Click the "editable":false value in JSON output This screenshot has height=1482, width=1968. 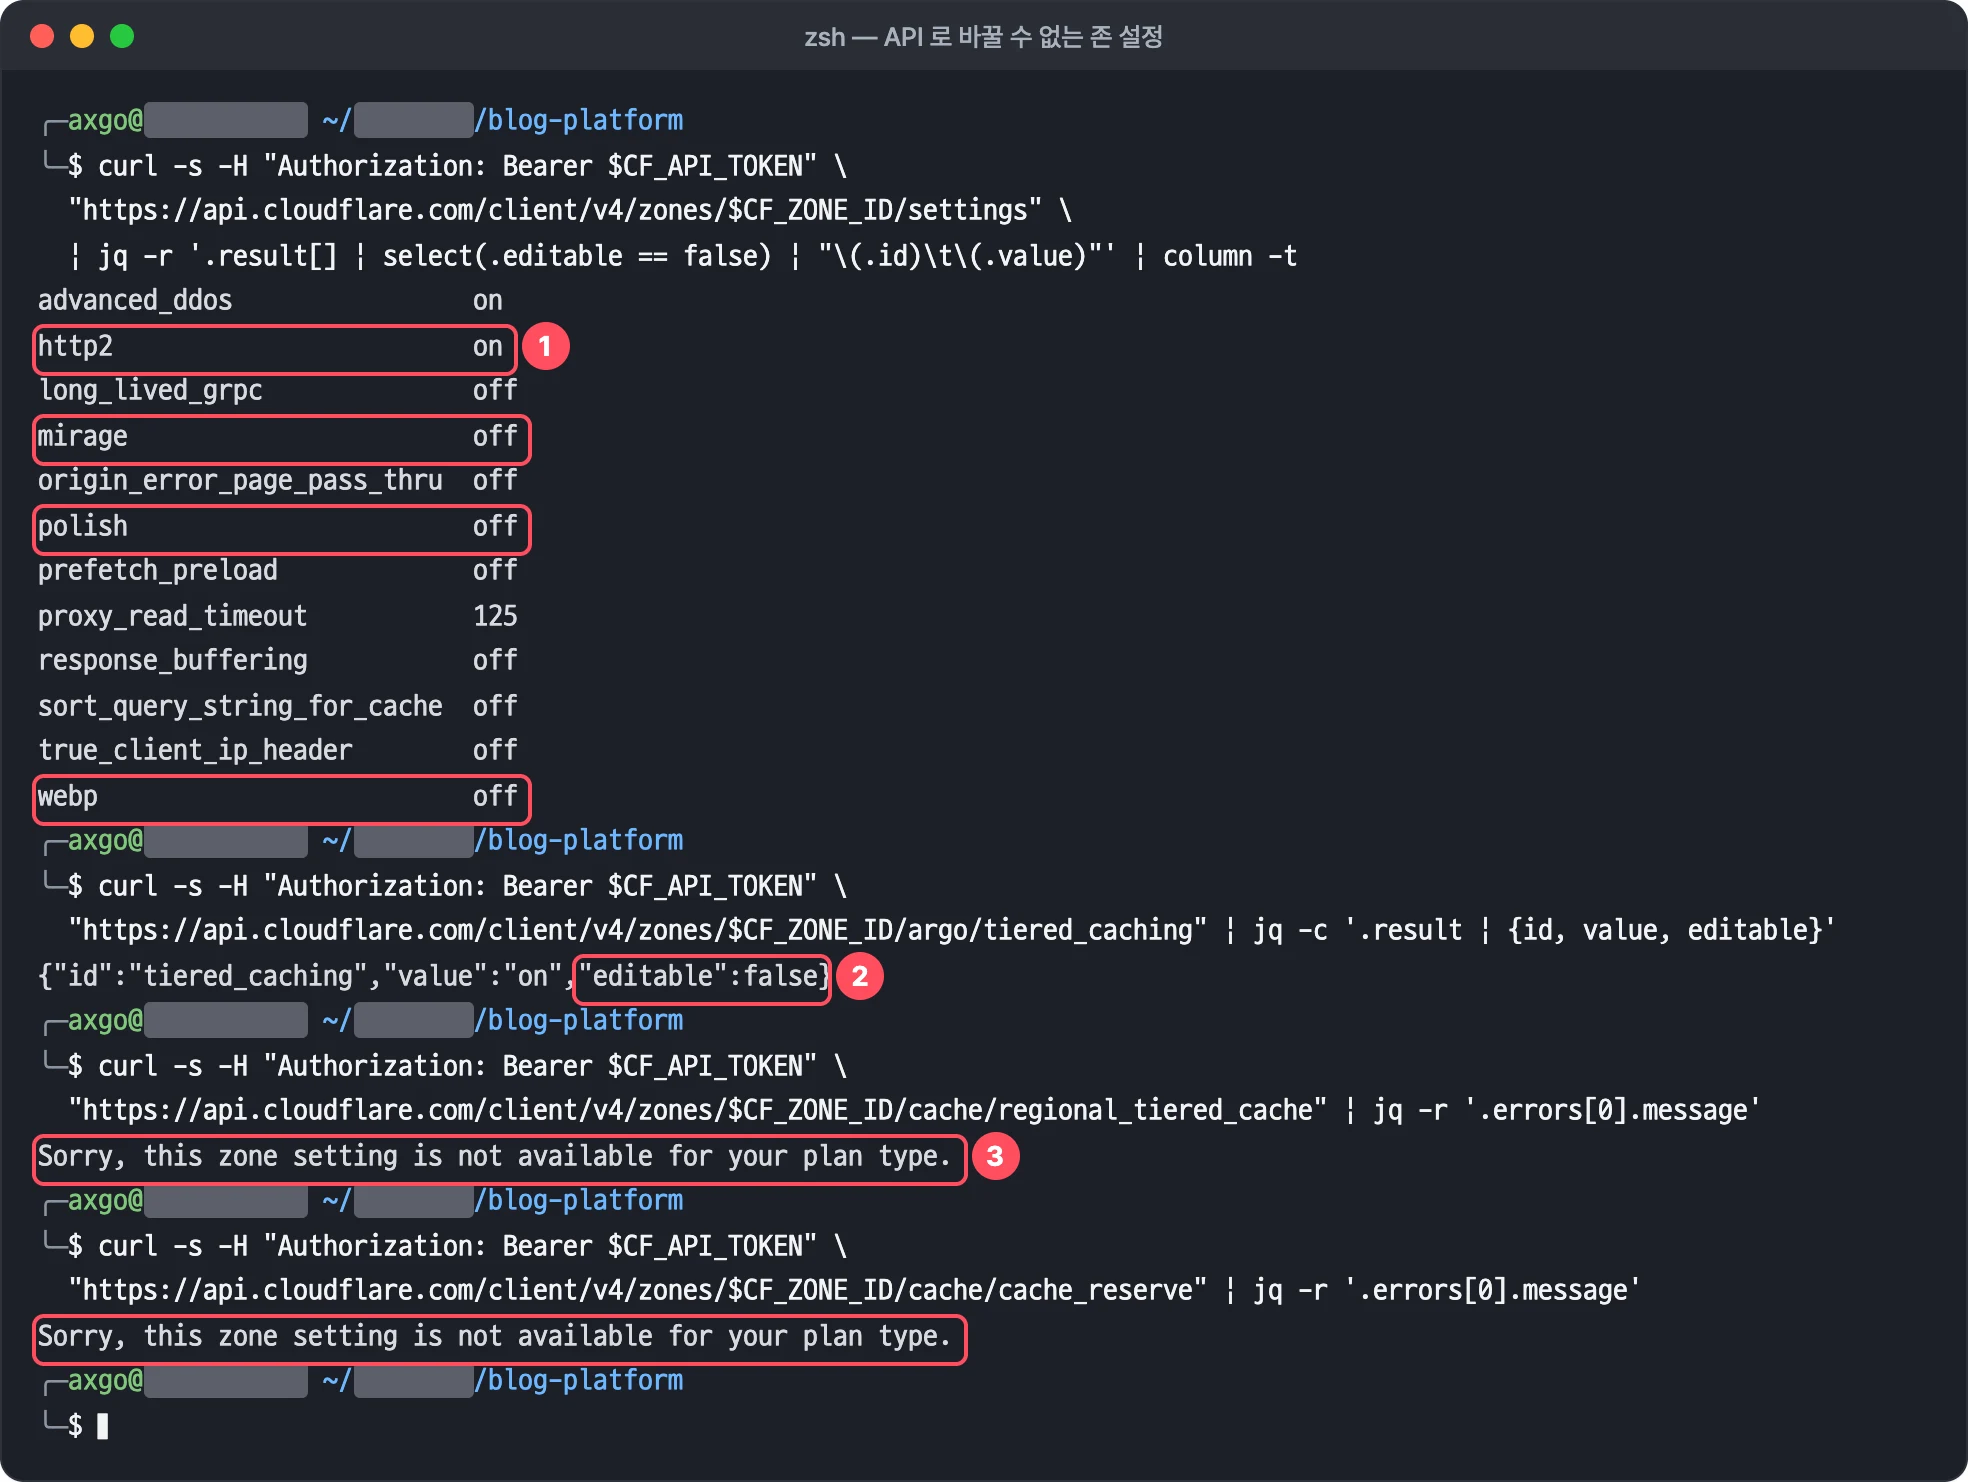coord(703,979)
